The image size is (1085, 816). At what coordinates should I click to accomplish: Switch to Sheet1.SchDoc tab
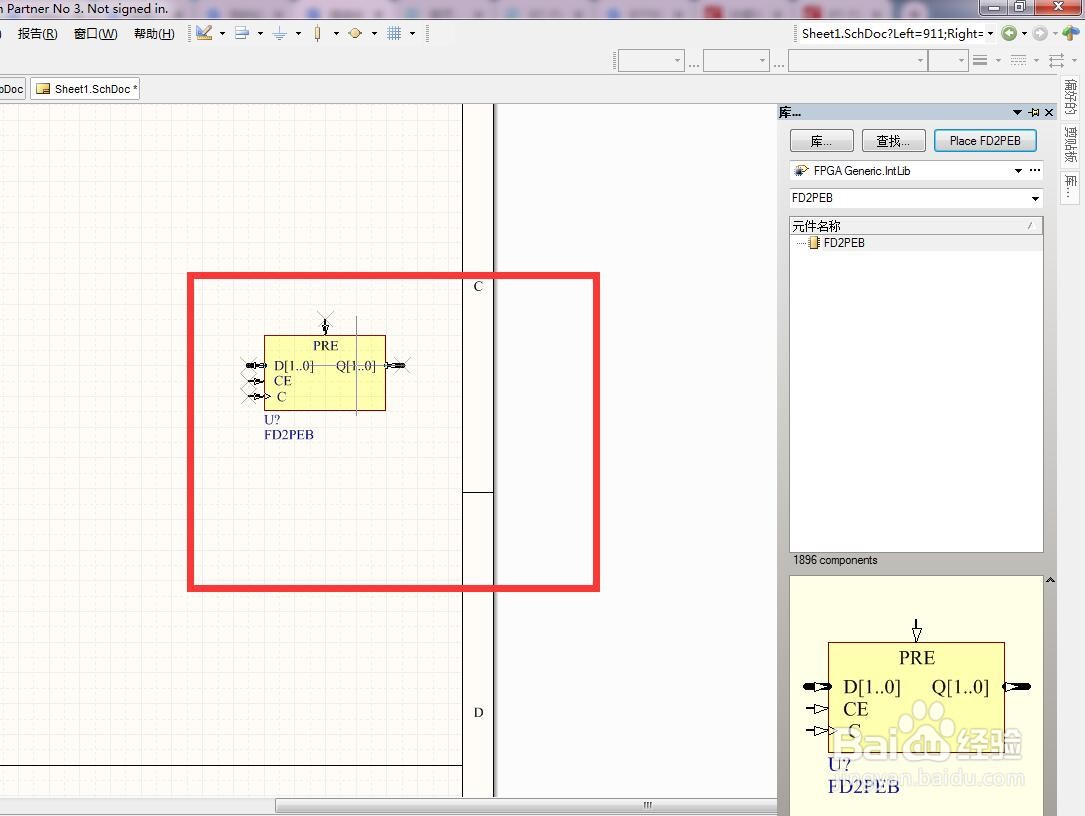[85, 89]
